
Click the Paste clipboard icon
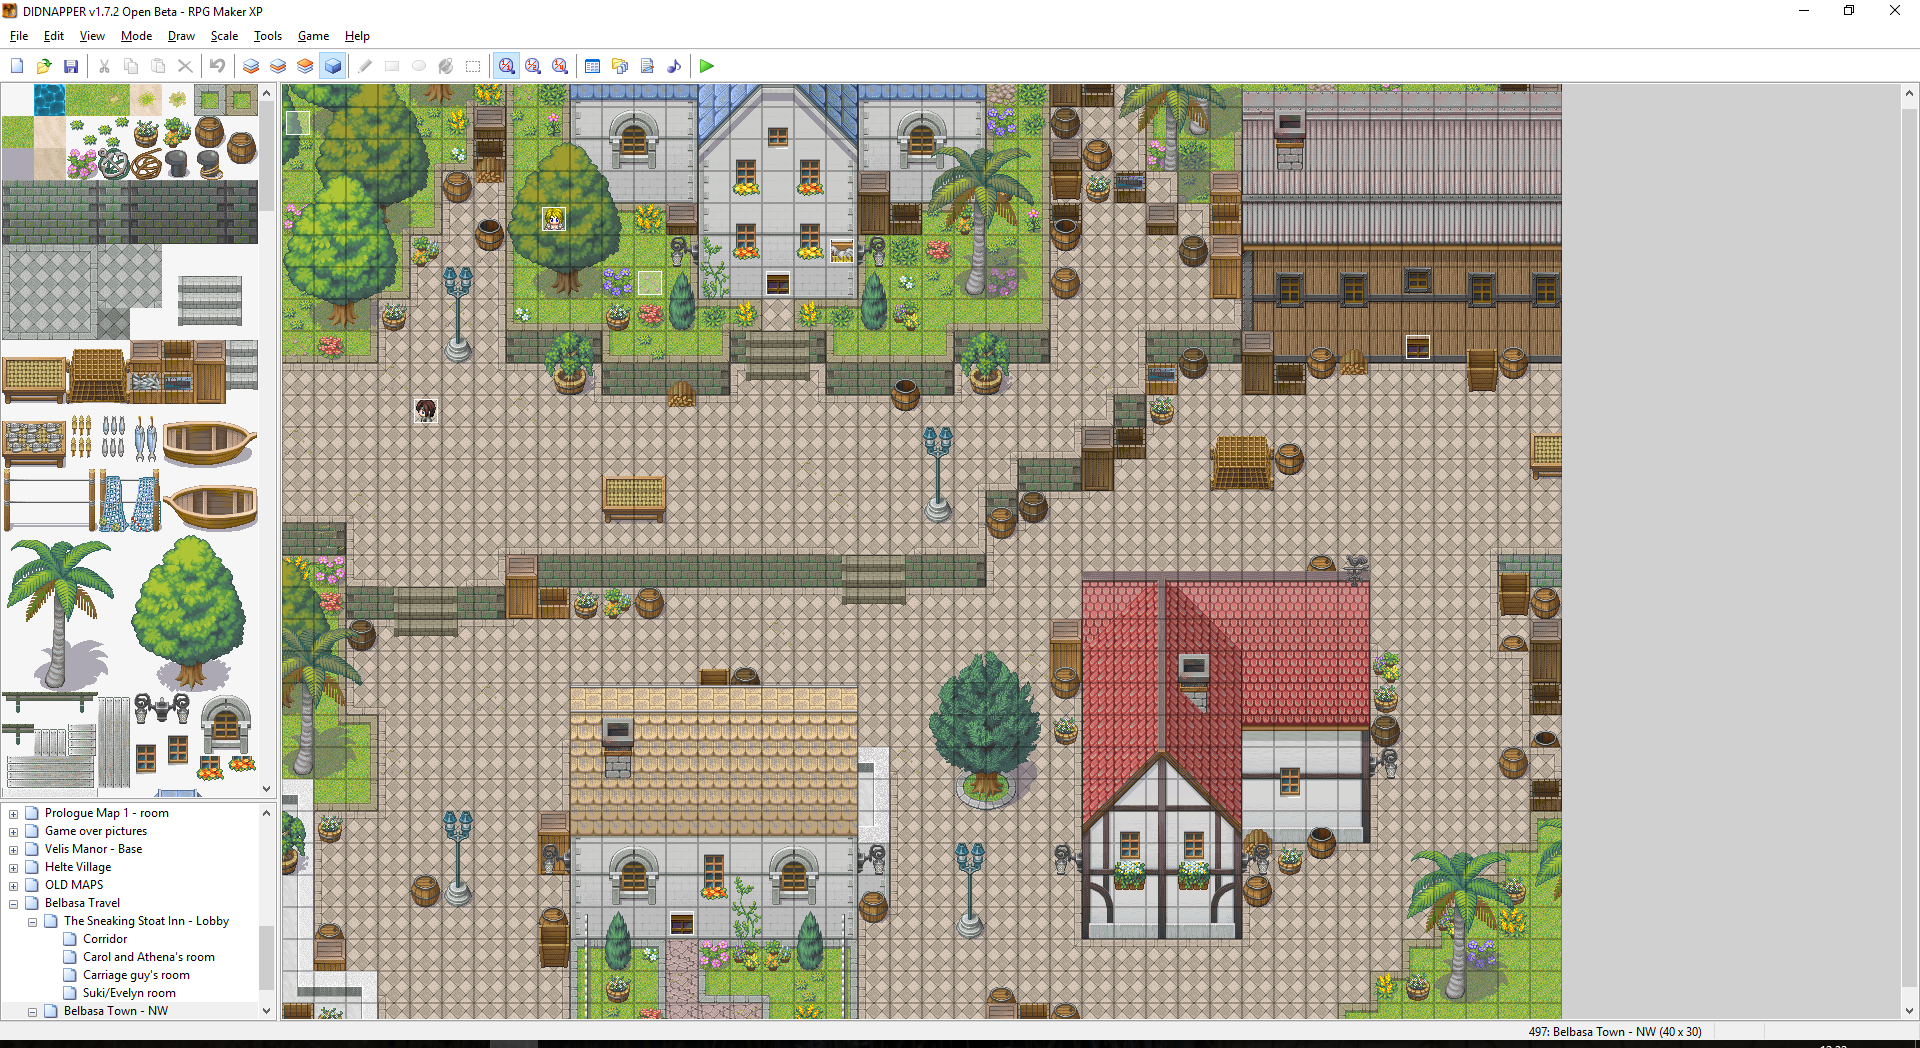[x=158, y=66]
